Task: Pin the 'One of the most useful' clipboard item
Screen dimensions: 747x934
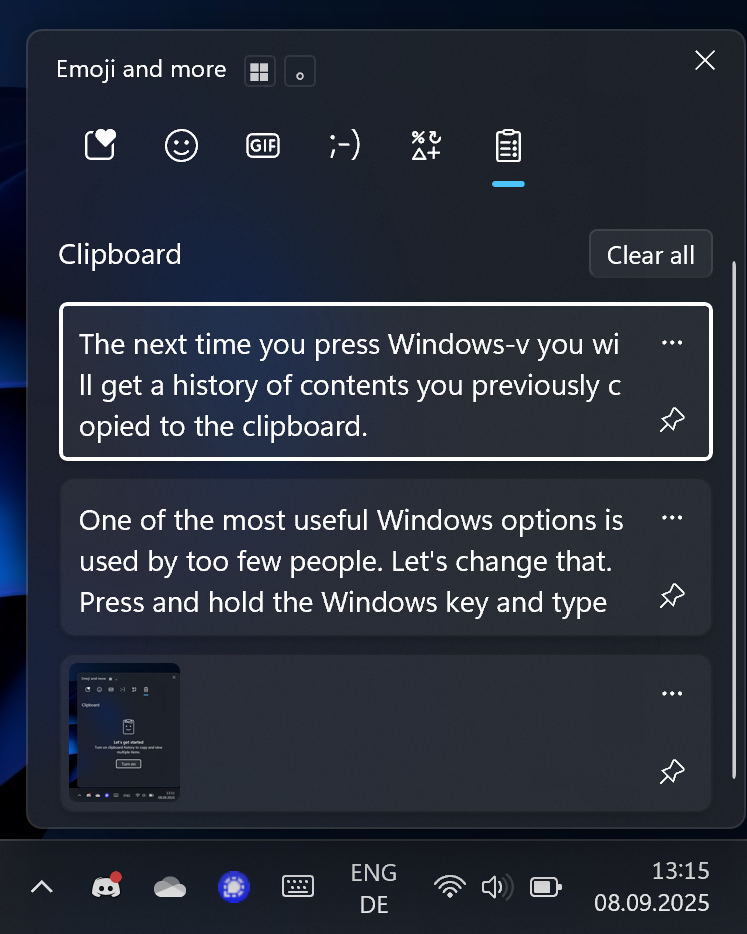Action: 672,596
